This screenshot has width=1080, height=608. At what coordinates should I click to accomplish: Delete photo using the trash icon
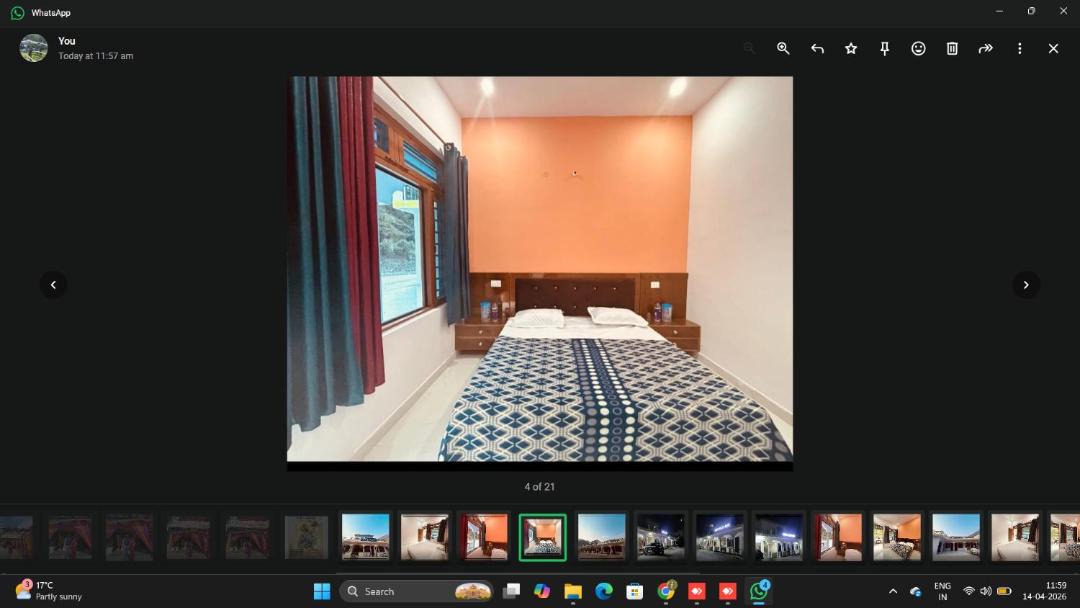click(952, 48)
